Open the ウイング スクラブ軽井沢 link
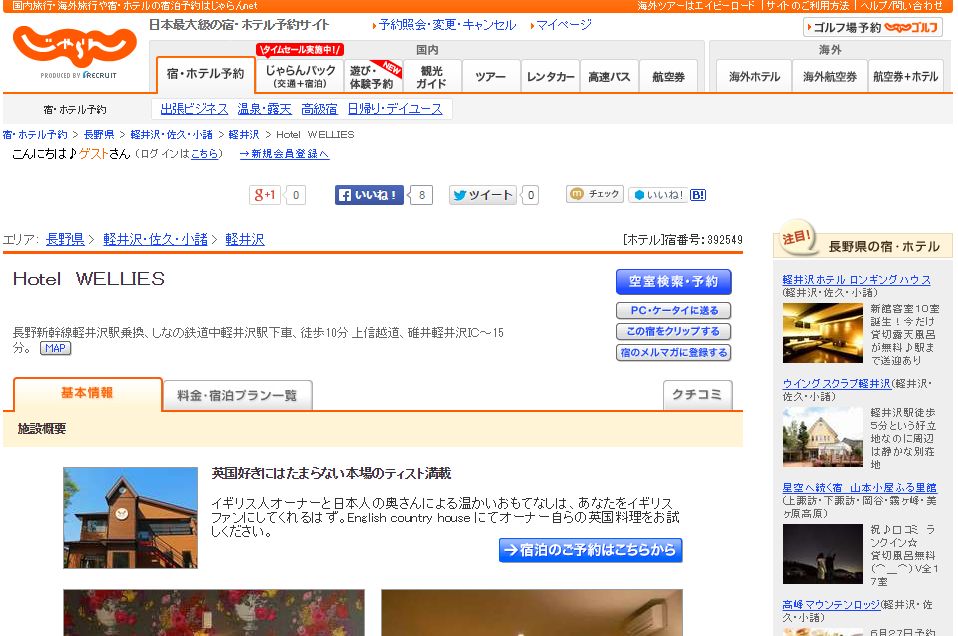This screenshot has width=958, height=636. 836,384
